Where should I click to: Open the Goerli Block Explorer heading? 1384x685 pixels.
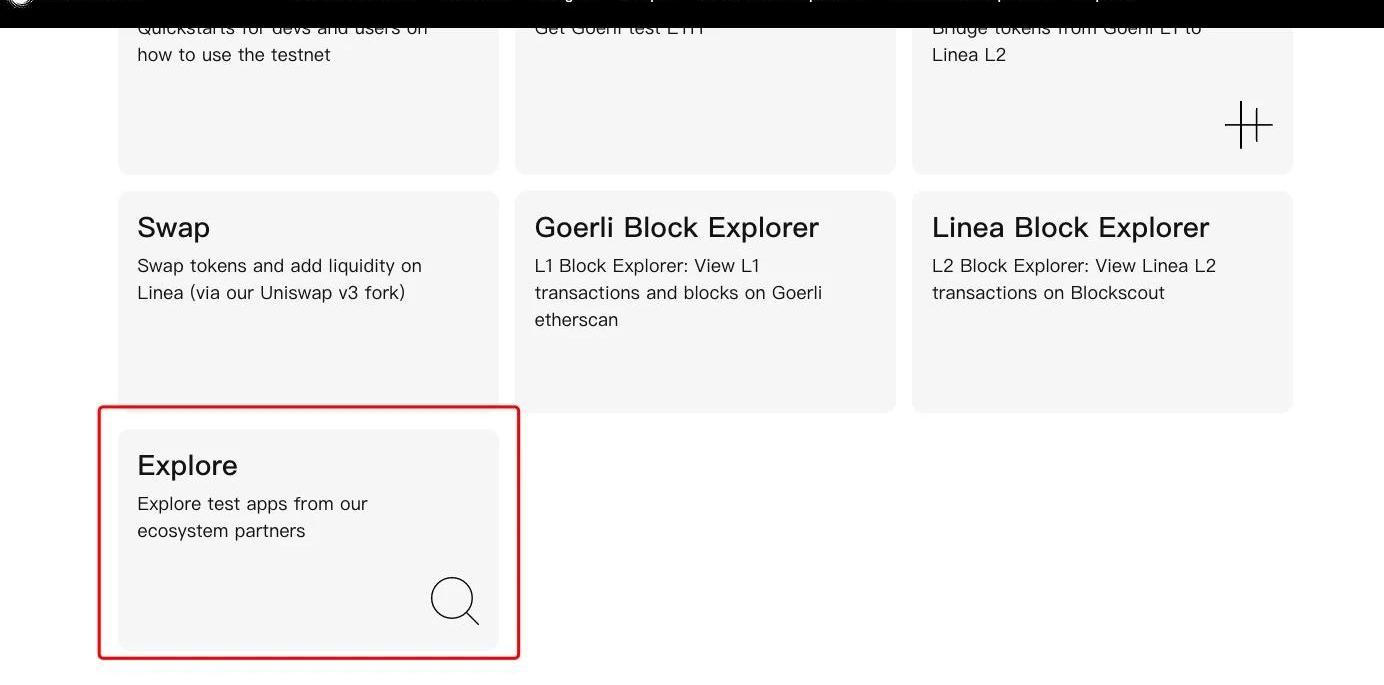(676, 228)
